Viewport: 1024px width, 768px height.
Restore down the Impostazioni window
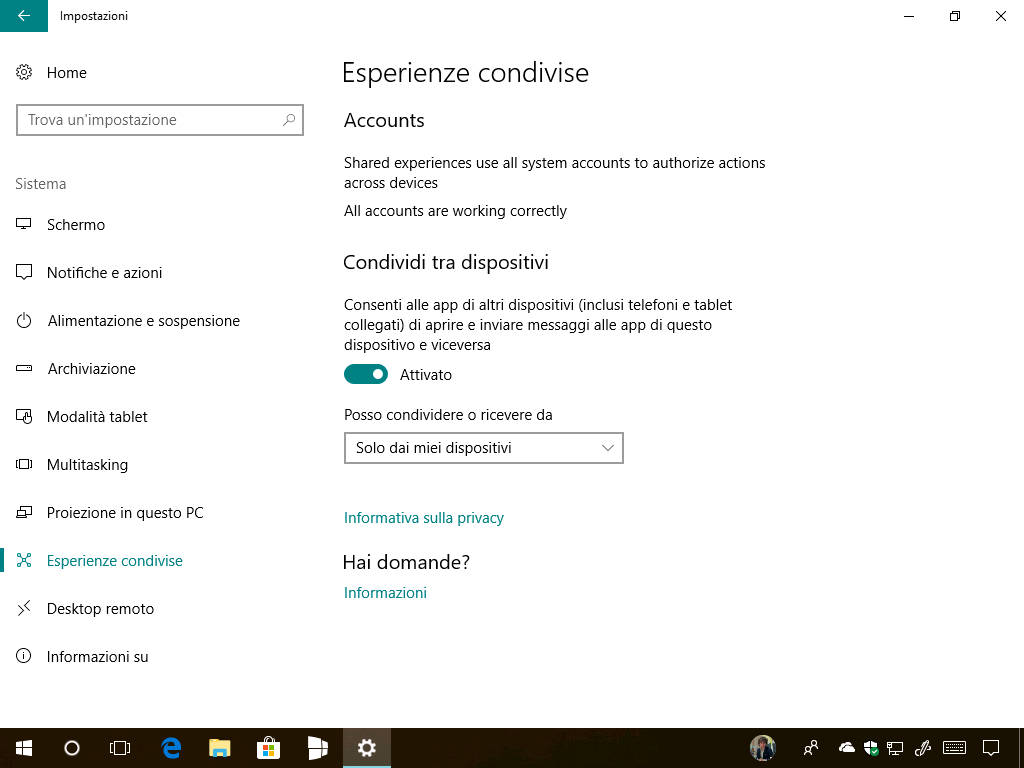955,16
